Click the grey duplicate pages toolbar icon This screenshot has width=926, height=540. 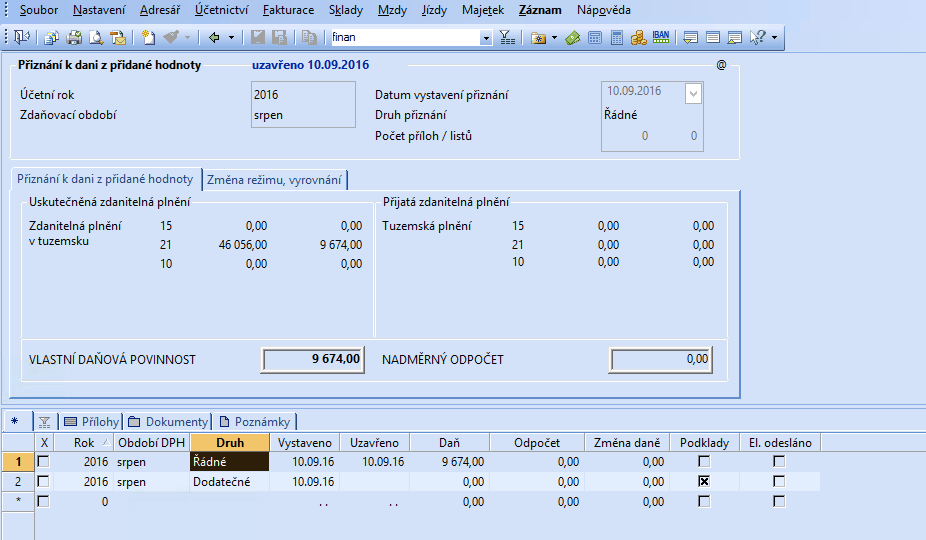click(x=309, y=37)
